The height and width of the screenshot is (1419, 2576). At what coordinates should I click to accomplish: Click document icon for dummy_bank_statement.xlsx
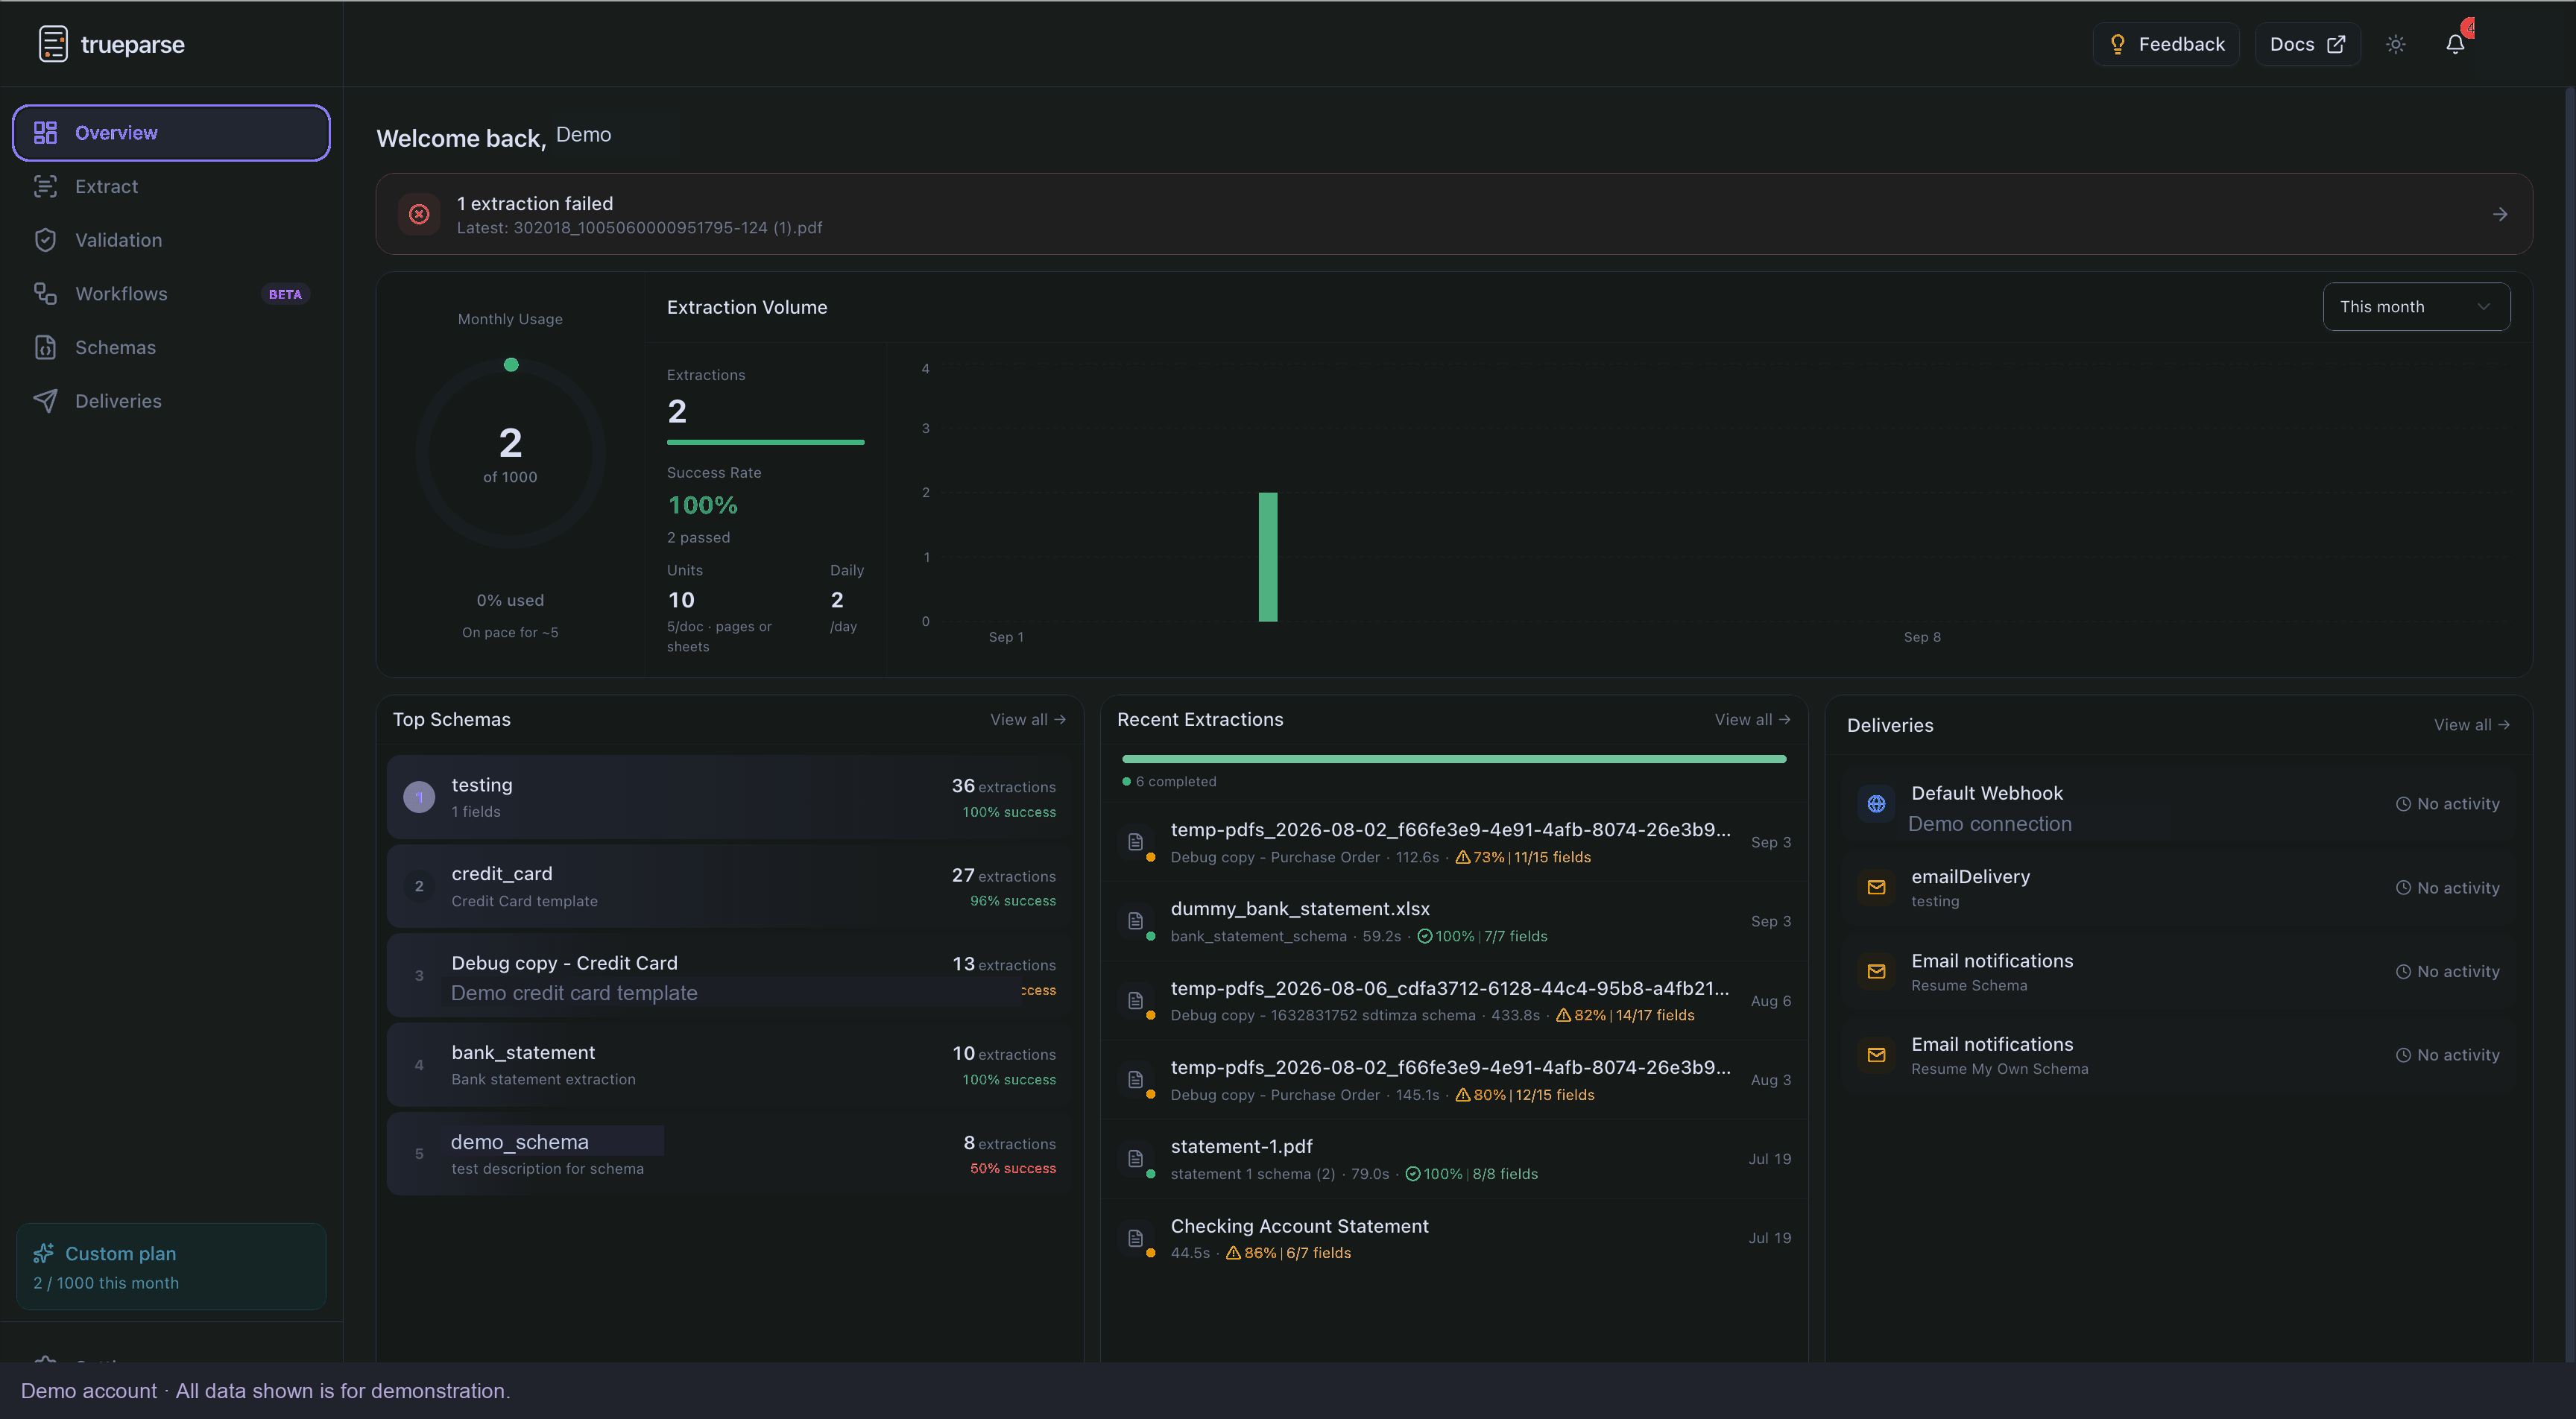point(1136,921)
